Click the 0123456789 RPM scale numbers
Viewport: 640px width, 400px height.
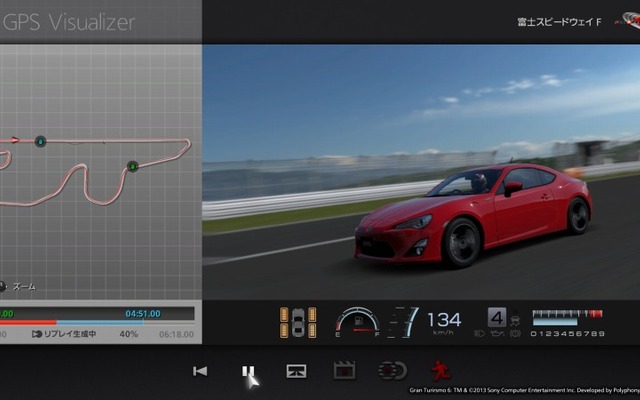click(x=567, y=334)
